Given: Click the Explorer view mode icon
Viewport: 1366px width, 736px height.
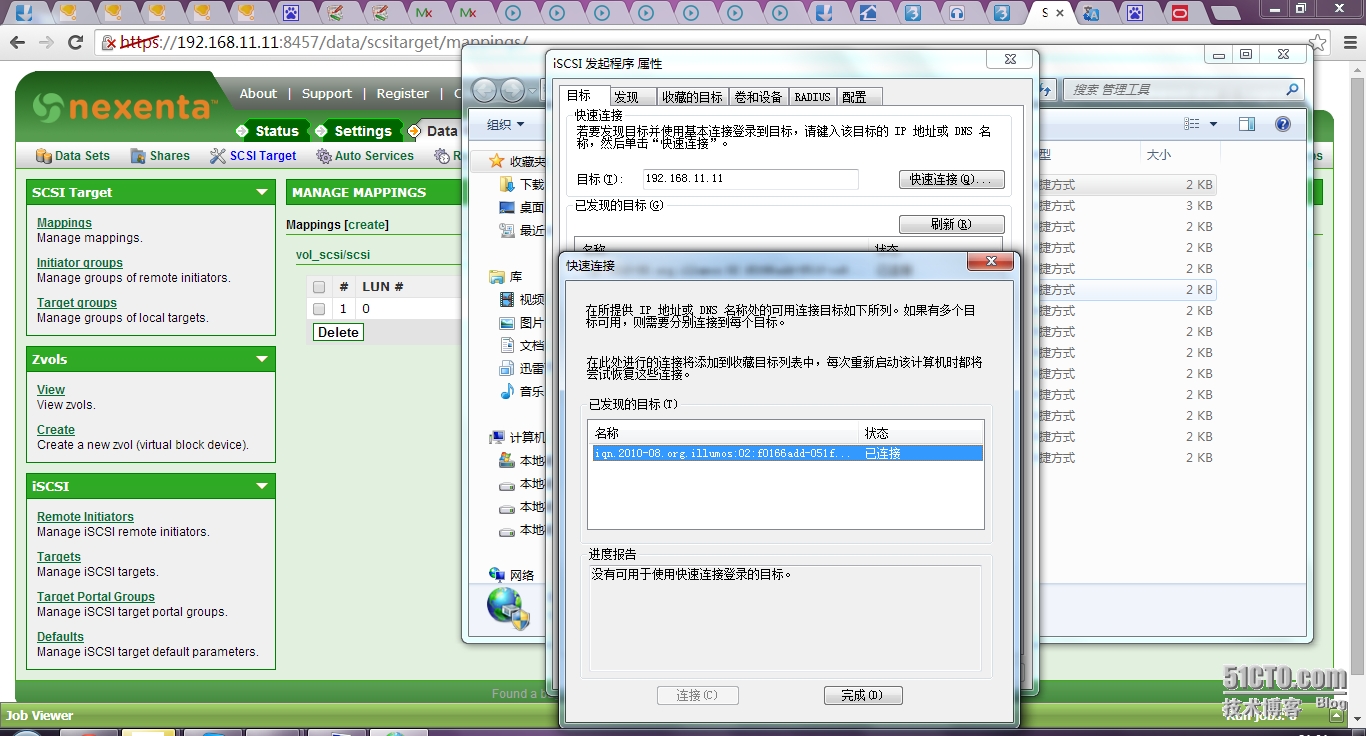Looking at the screenshot, I should 1192,124.
